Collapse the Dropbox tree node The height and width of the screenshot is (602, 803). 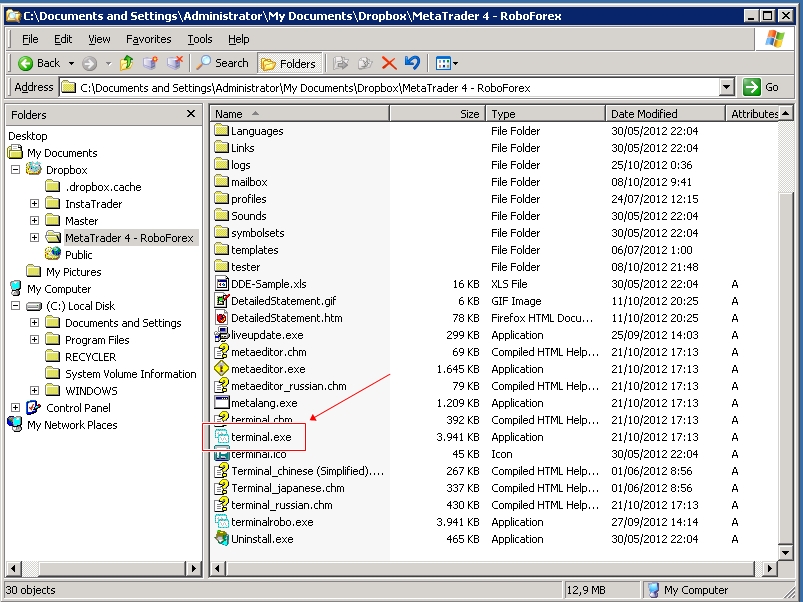15,169
